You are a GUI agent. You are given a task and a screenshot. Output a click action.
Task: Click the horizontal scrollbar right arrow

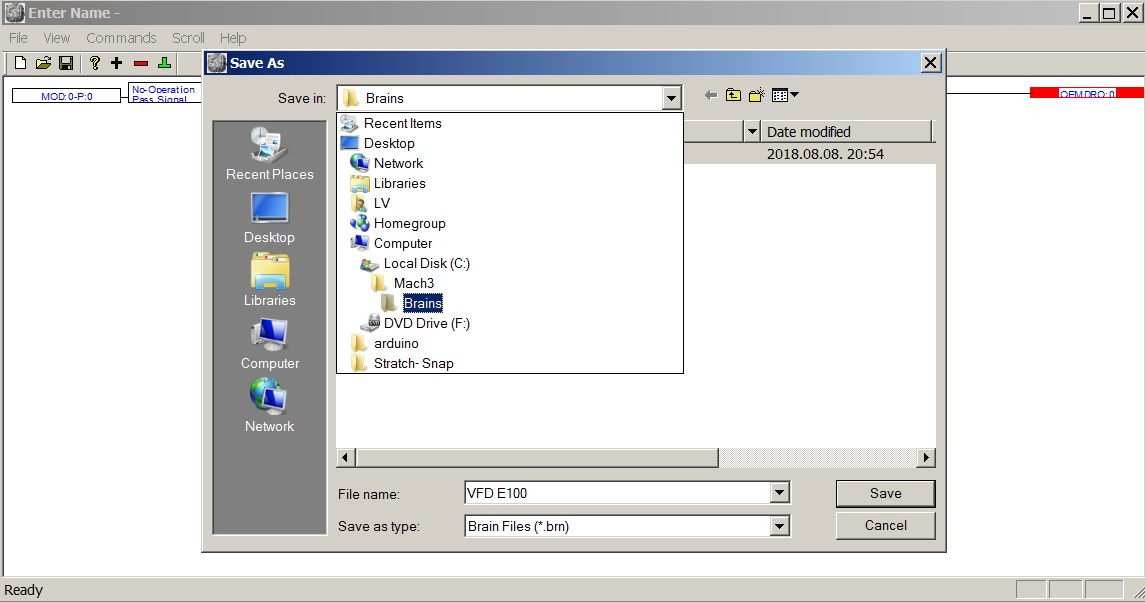(926, 457)
